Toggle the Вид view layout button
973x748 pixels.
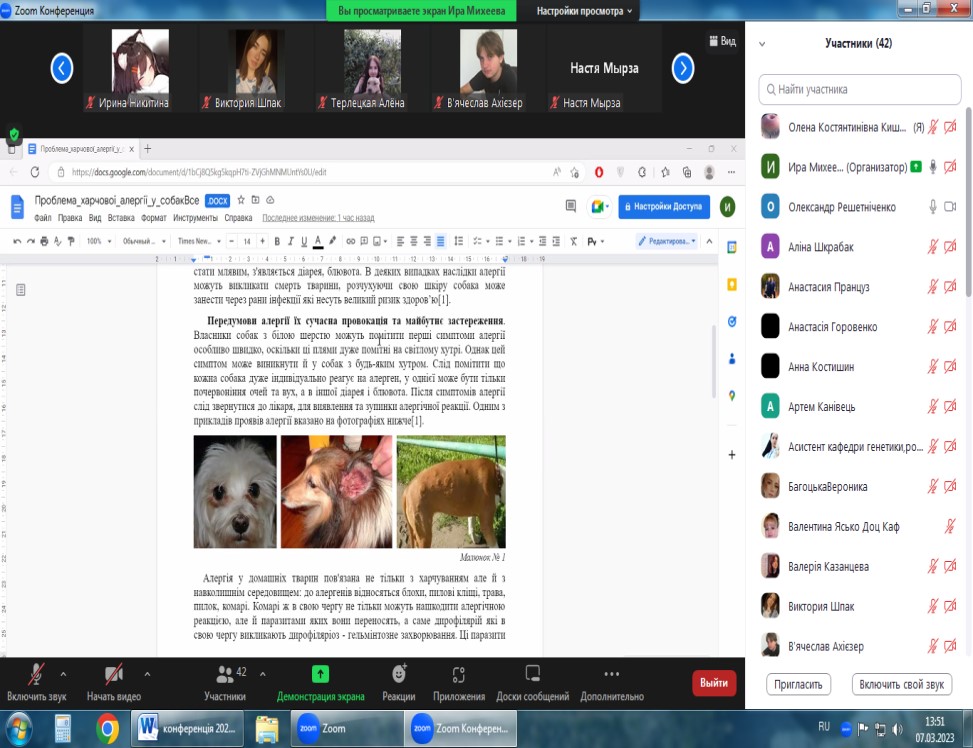coord(721,42)
